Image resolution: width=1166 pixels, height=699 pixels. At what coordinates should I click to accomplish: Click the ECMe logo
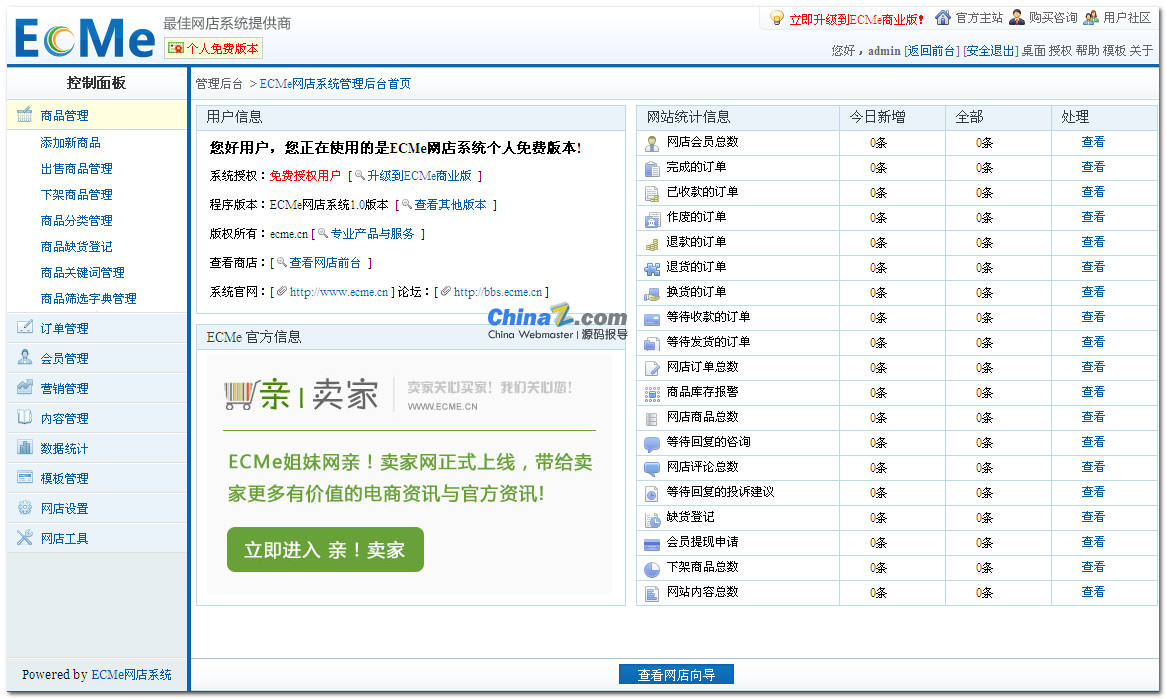[84, 37]
